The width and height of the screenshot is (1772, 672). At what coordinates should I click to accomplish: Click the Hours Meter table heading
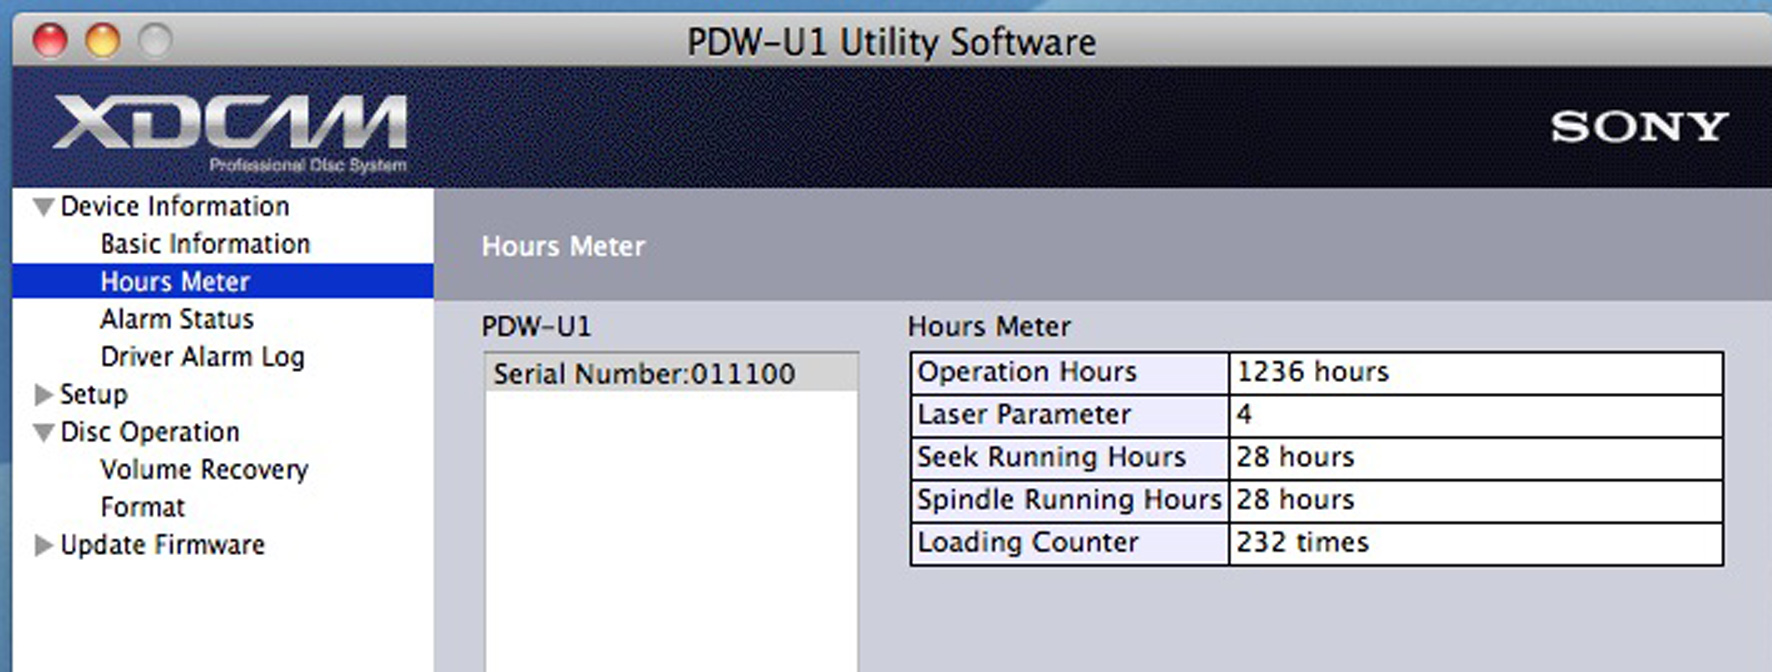coord(989,327)
